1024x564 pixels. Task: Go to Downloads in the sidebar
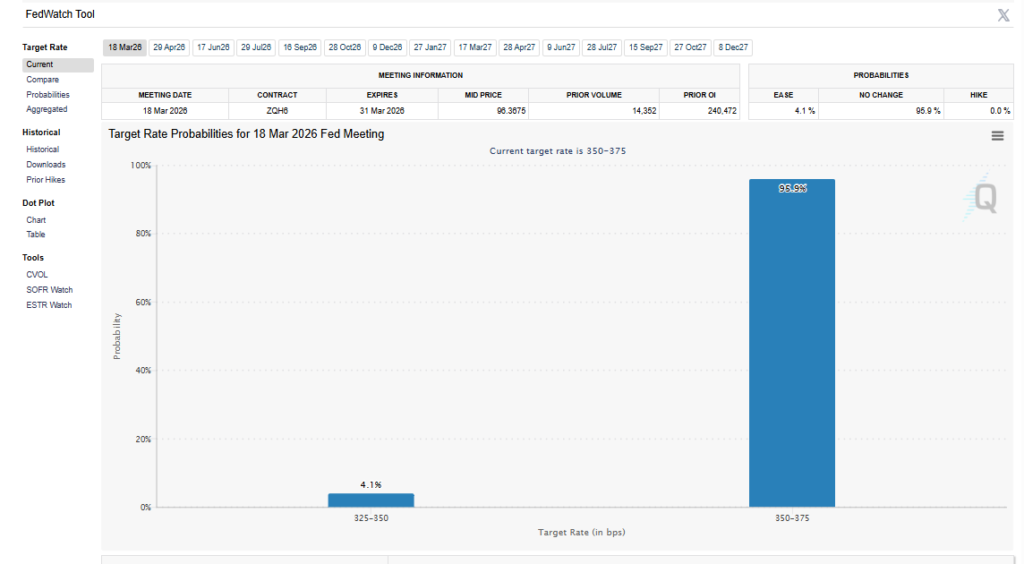[46, 164]
